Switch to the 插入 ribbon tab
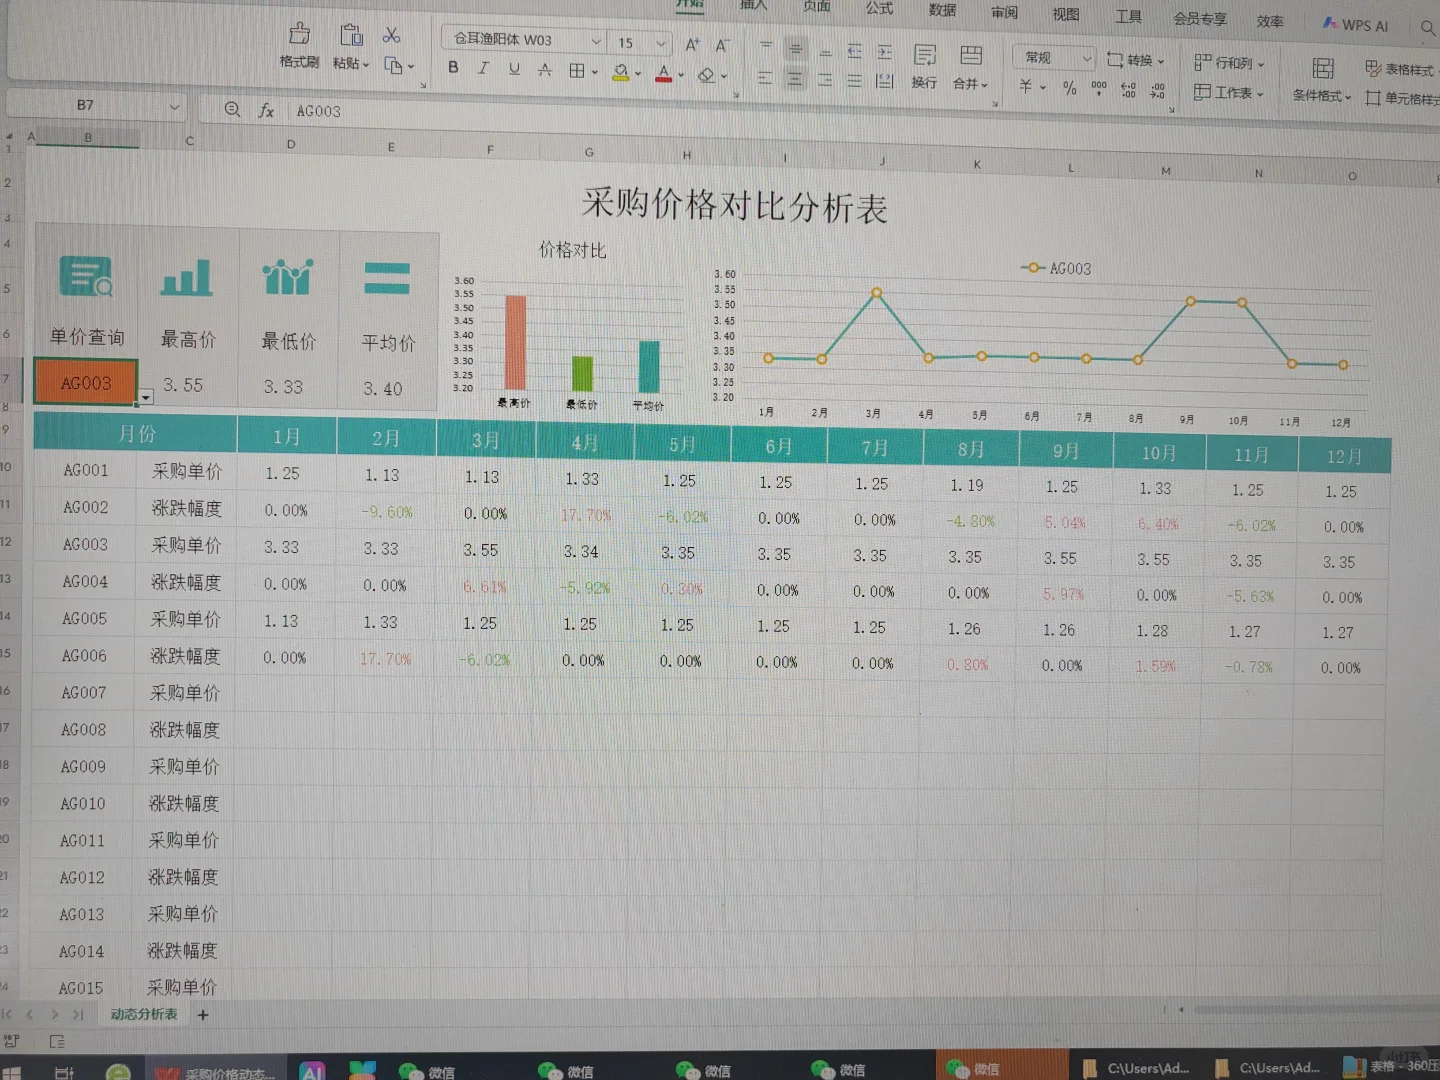Screen dimensions: 1440x1080 pos(753,8)
